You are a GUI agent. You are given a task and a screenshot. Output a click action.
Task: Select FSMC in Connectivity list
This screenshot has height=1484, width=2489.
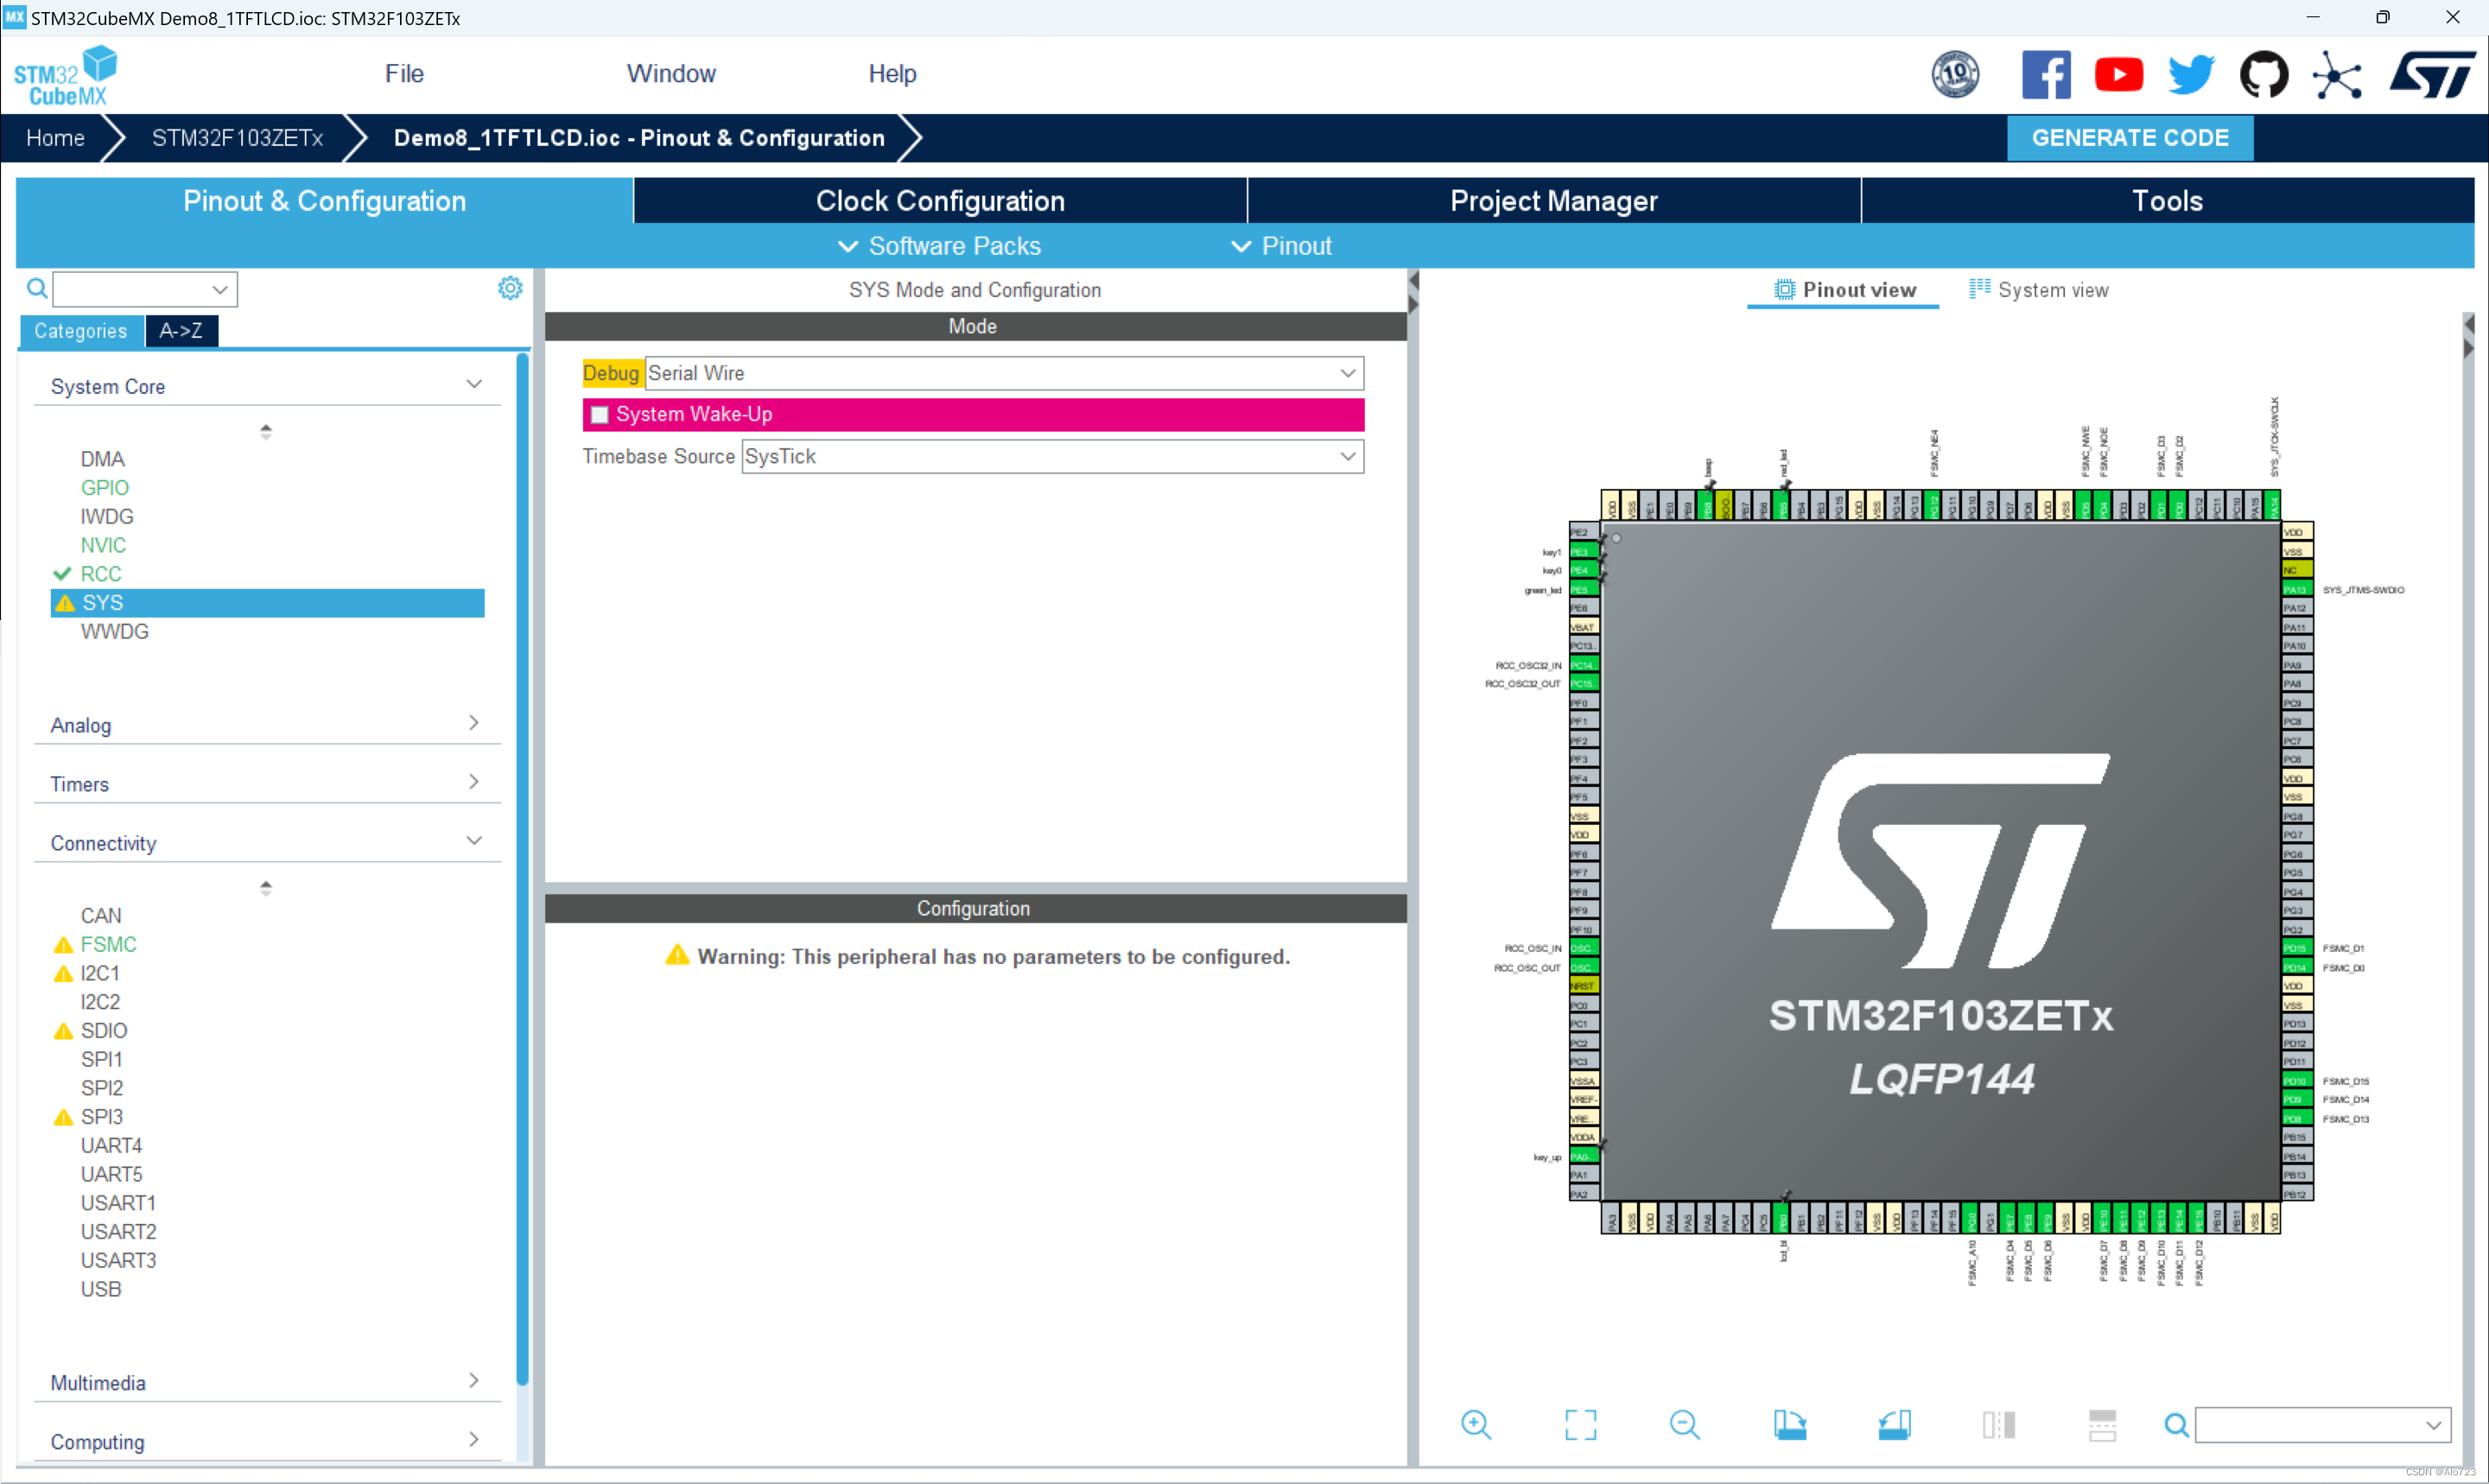[x=108, y=944]
